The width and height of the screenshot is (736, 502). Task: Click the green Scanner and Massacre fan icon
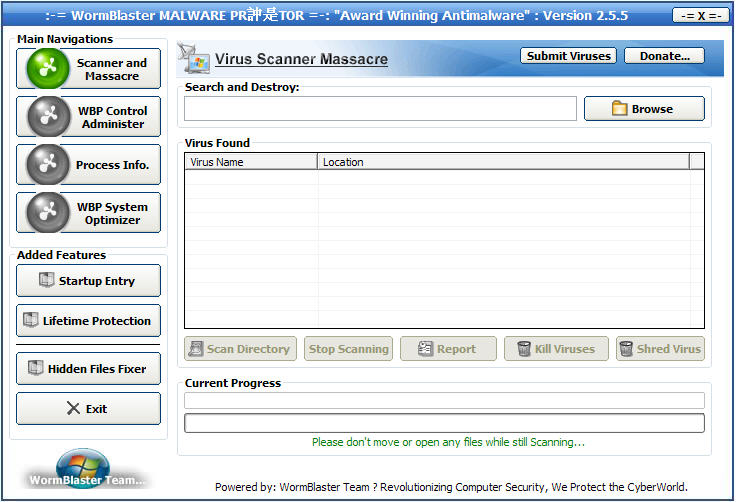47,68
